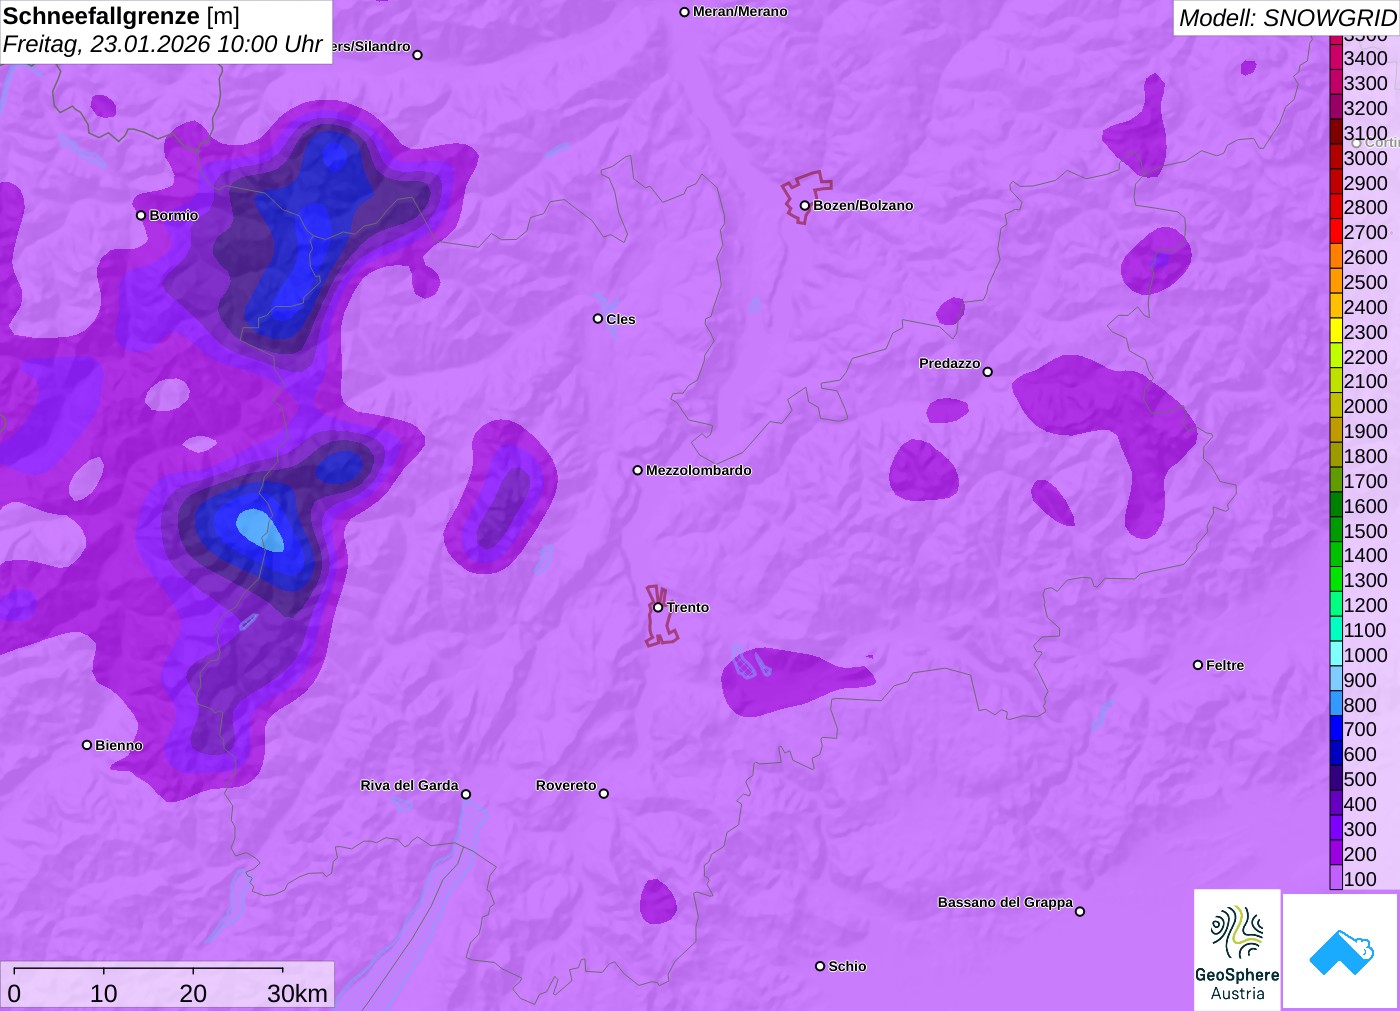Click the 3400 legend value

(x=1365, y=58)
